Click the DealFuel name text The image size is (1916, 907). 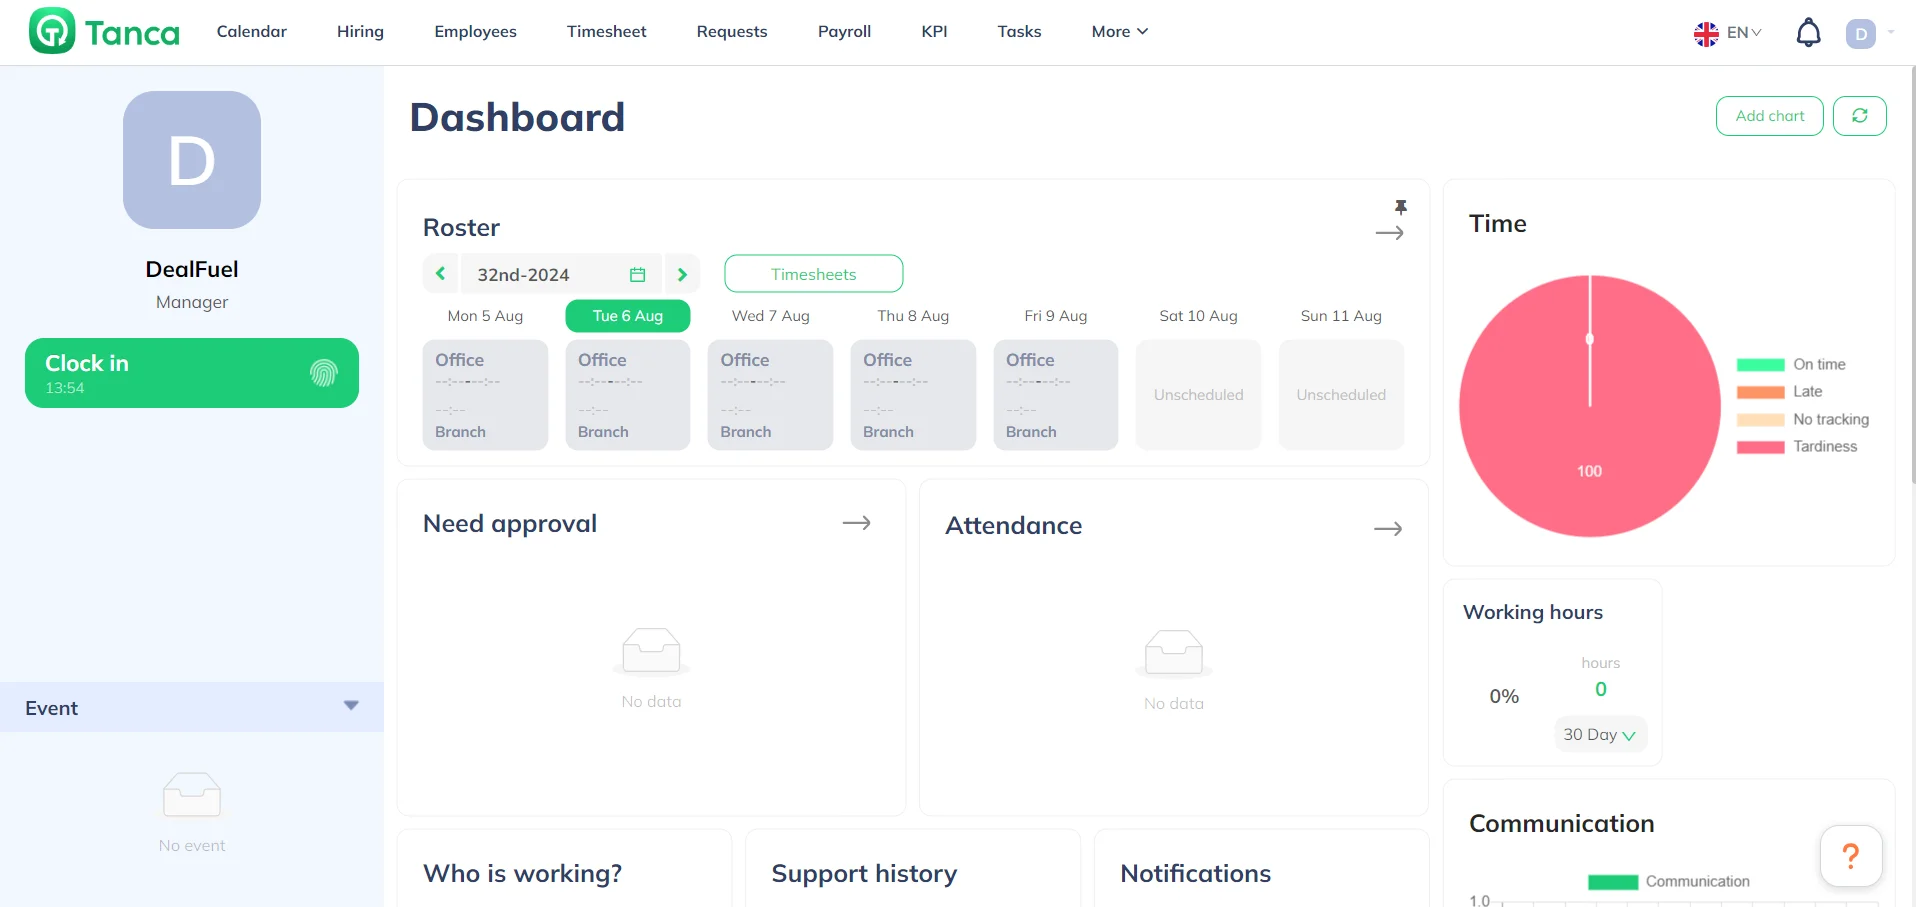[192, 269]
